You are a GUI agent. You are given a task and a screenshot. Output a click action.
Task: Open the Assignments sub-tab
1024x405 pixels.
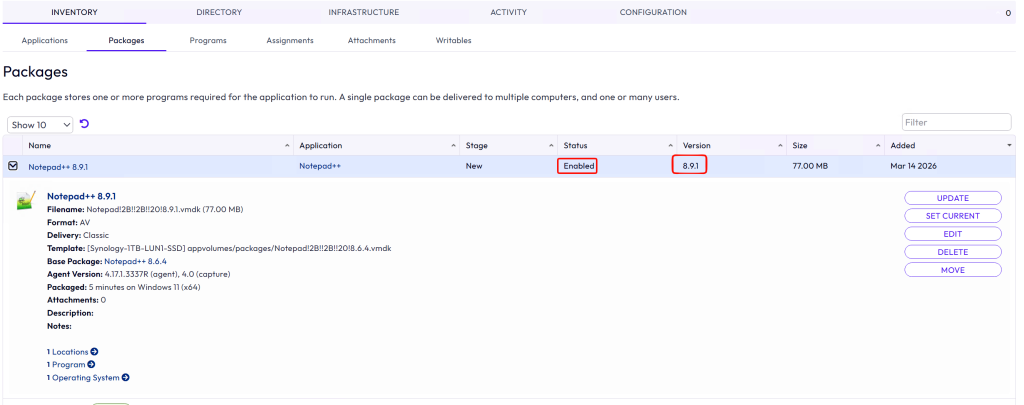290,40
